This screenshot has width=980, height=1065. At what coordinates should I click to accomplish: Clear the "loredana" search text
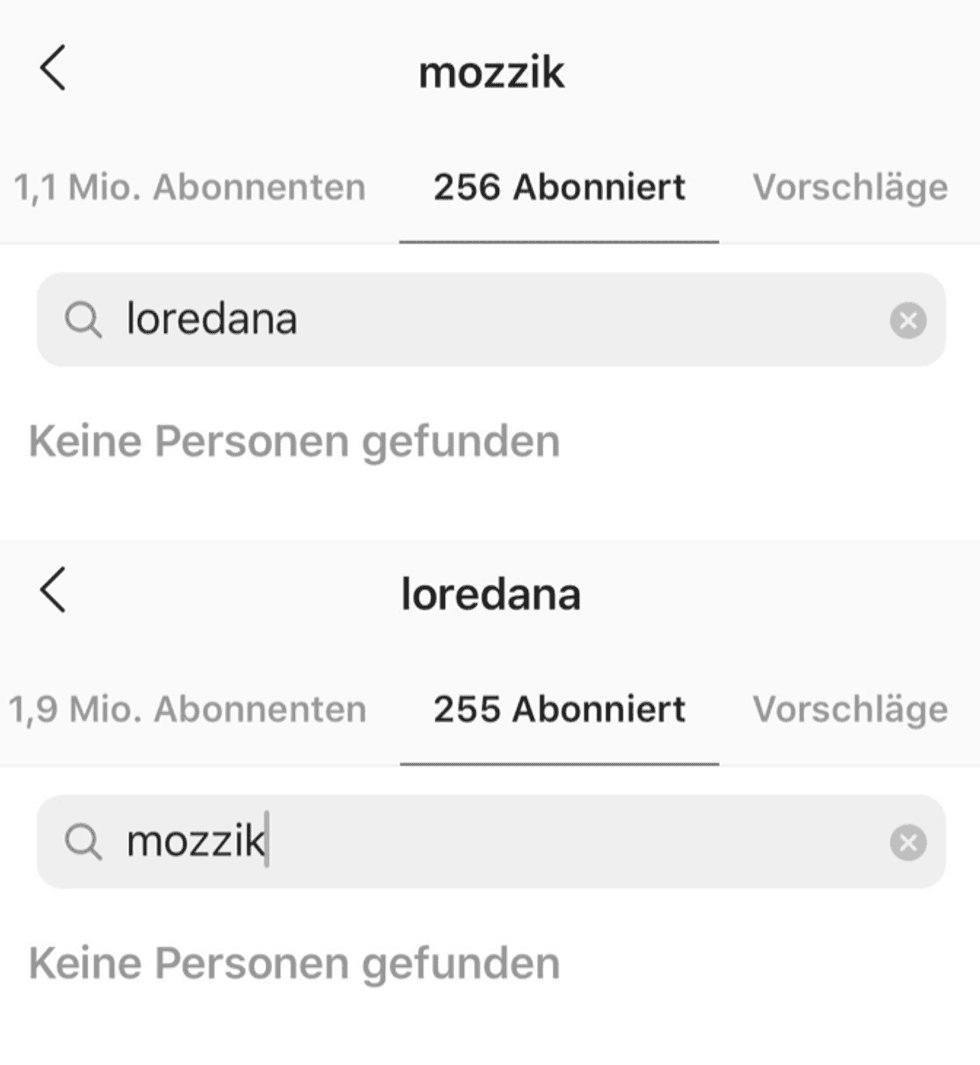click(x=907, y=321)
